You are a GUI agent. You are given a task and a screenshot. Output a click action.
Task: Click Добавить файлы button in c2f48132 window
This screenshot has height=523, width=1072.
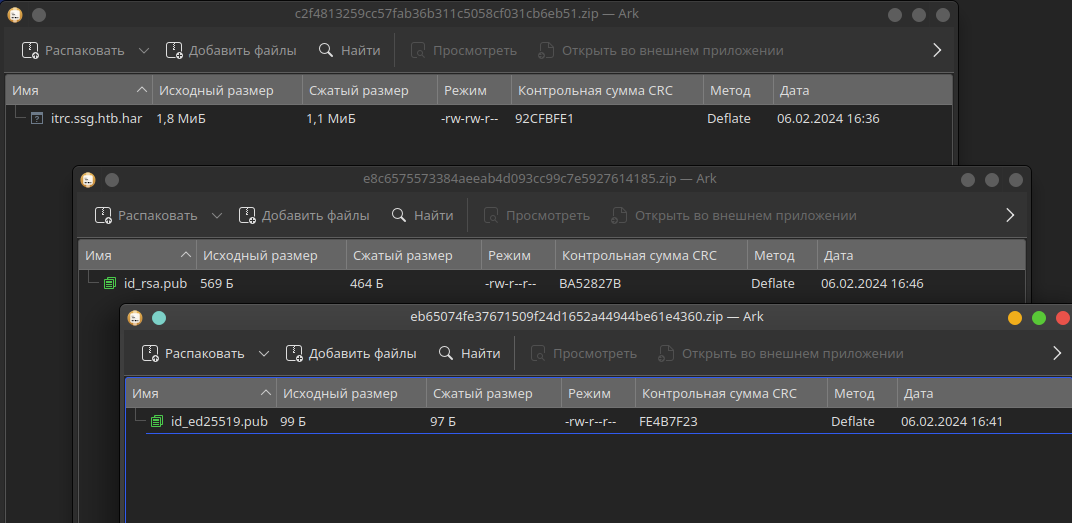(x=231, y=50)
